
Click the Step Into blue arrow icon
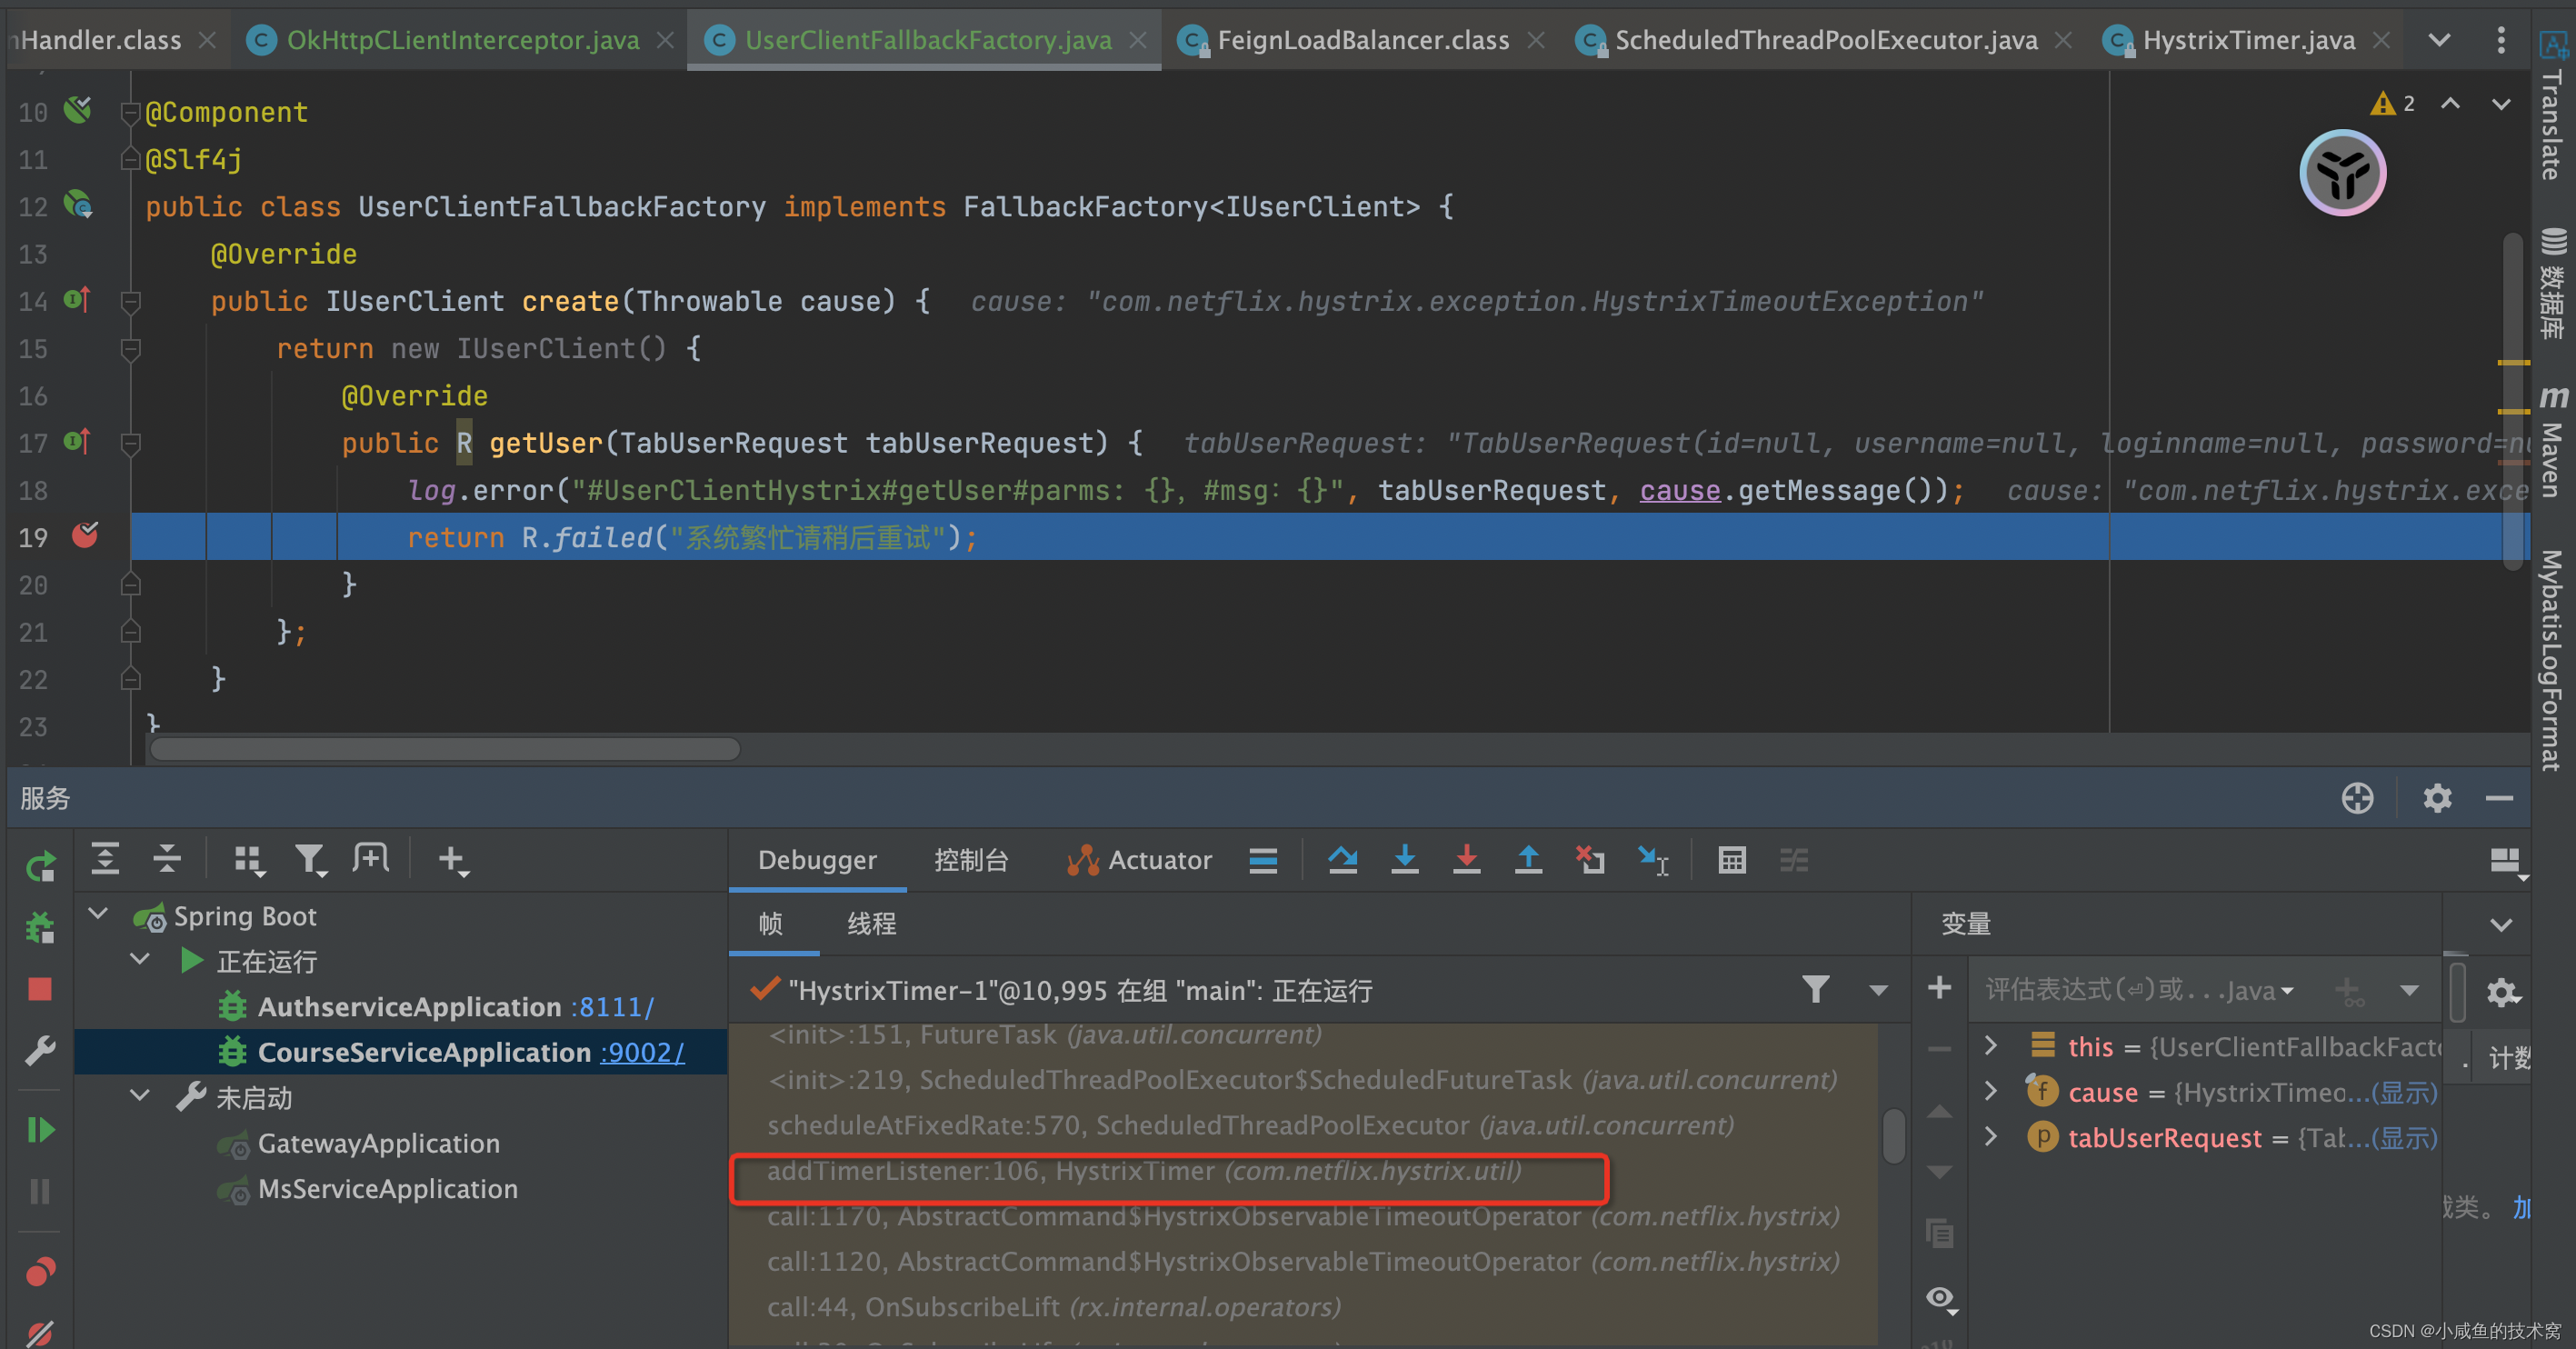(x=1405, y=860)
